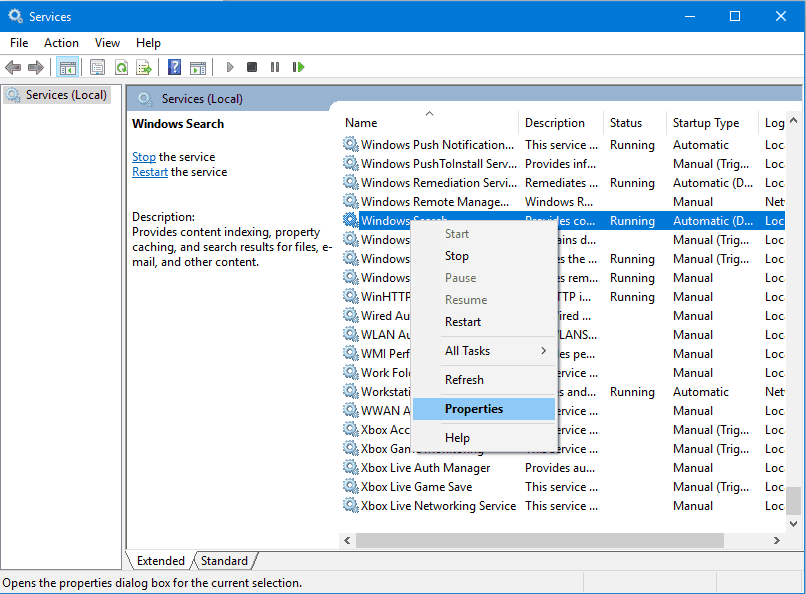806x594 pixels.
Task: Open the View menu
Action: tap(107, 43)
